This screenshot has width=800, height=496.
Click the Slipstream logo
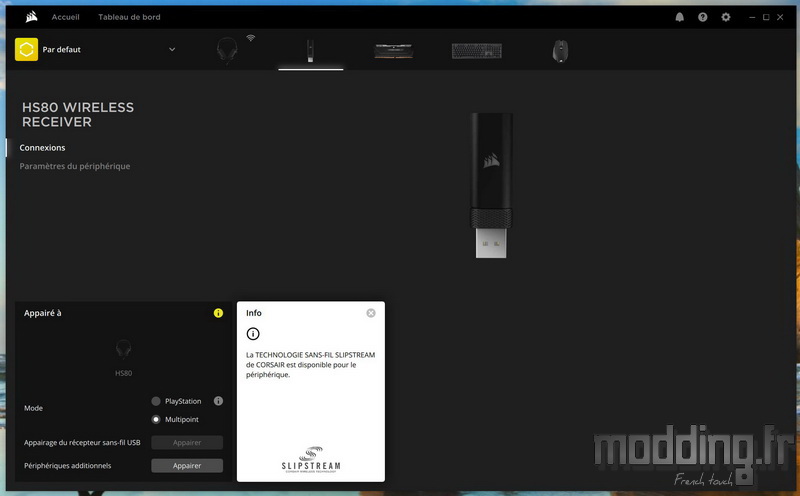(x=311, y=460)
